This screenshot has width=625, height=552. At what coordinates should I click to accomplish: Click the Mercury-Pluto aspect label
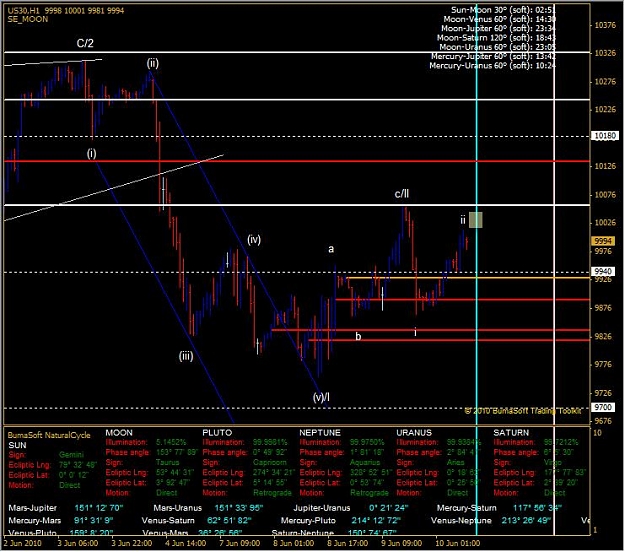(x=309, y=521)
